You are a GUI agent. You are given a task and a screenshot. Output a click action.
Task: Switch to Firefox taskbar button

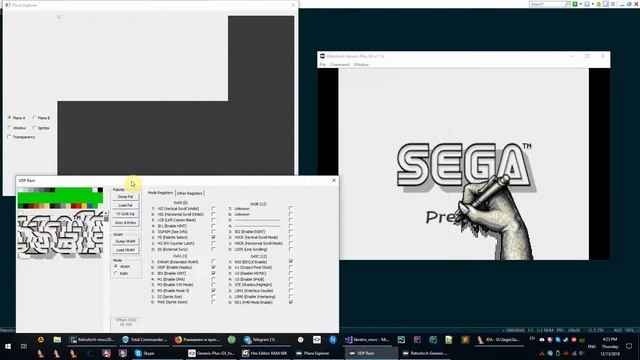[x=197, y=340]
